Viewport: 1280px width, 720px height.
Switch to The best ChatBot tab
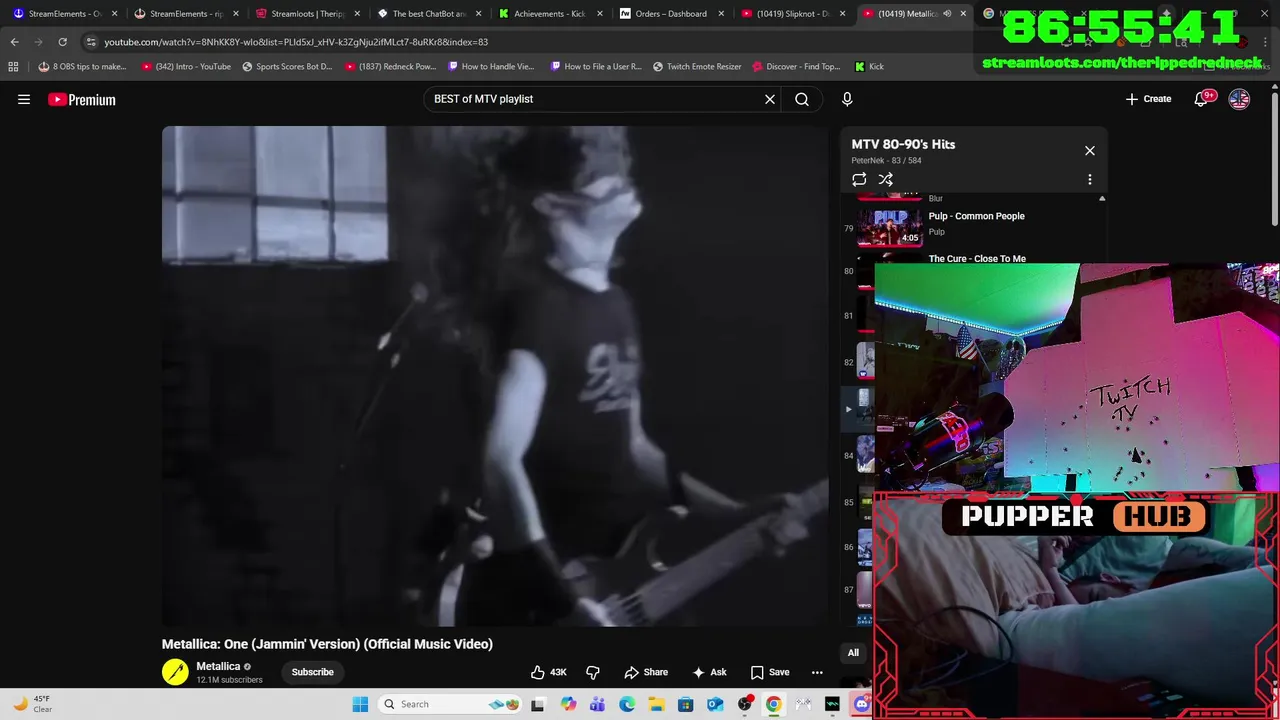(x=428, y=14)
